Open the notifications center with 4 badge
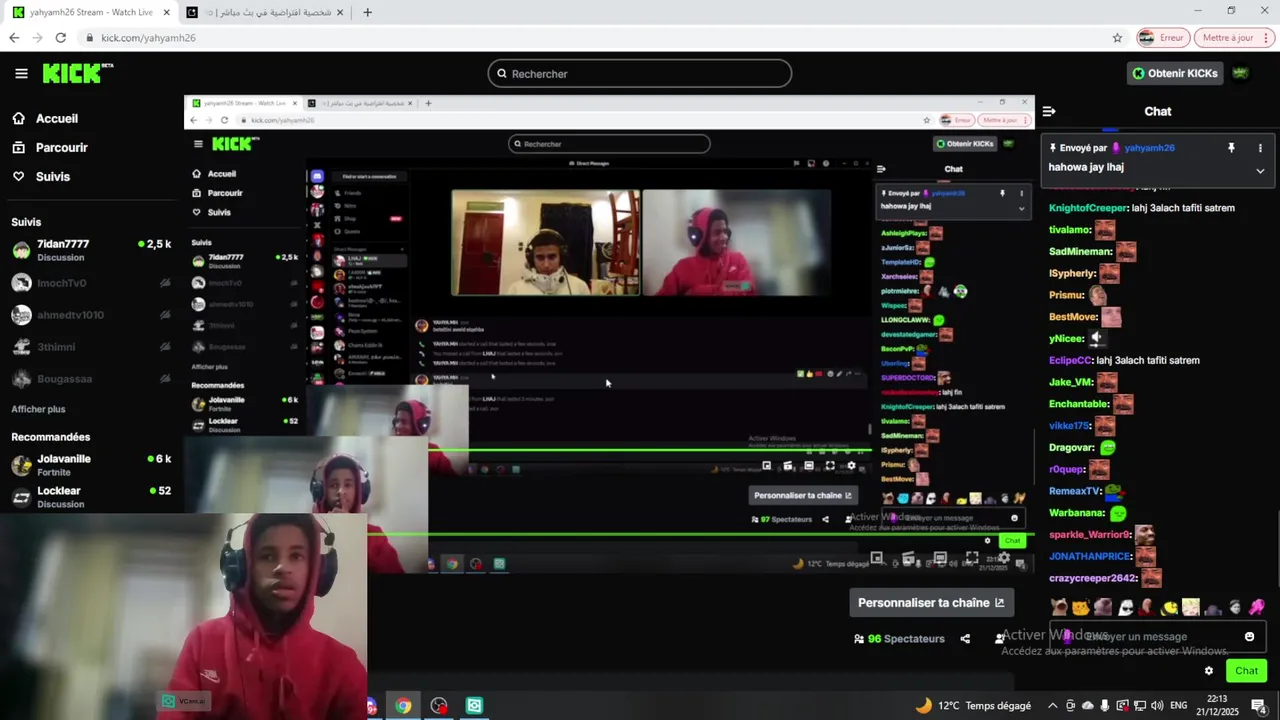 (1259, 706)
